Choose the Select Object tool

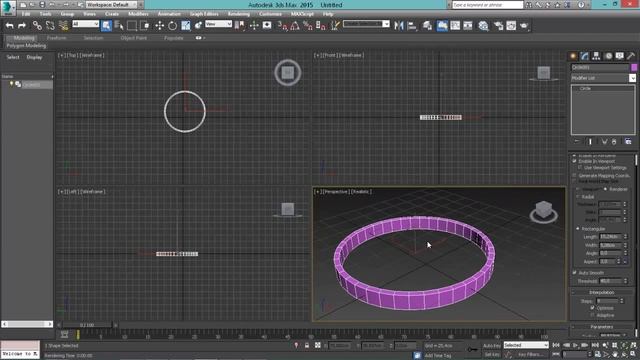pyautogui.click(x=106, y=26)
